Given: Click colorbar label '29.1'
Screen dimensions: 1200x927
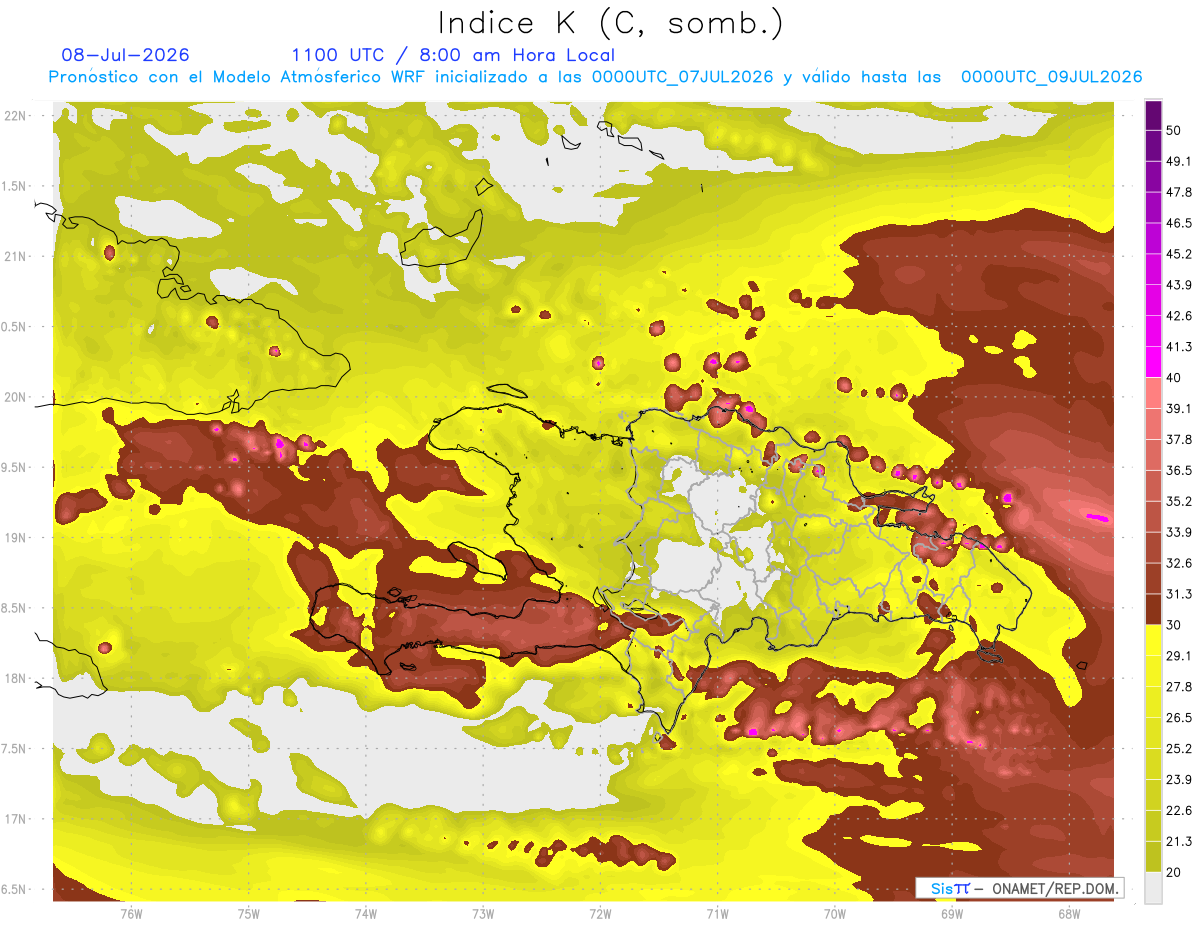Looking at the screenshot, I should tap(1178, 656).
